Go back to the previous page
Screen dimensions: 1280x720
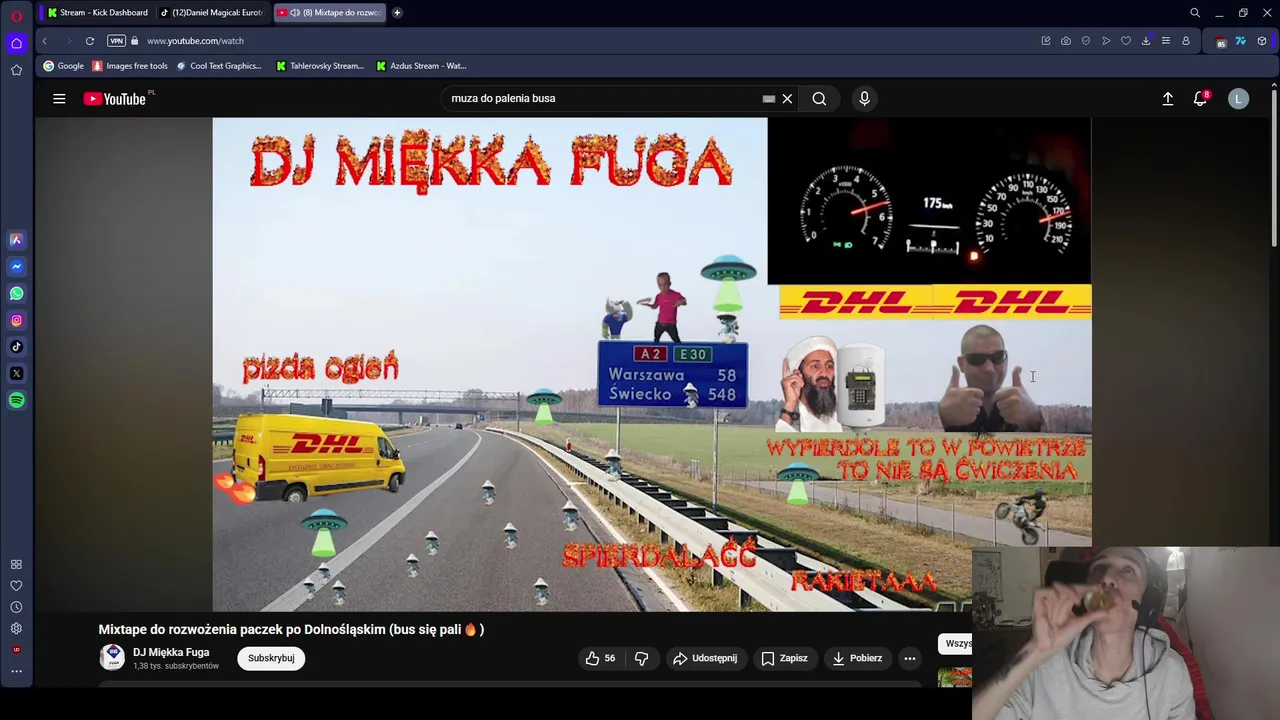click(44, 41)
